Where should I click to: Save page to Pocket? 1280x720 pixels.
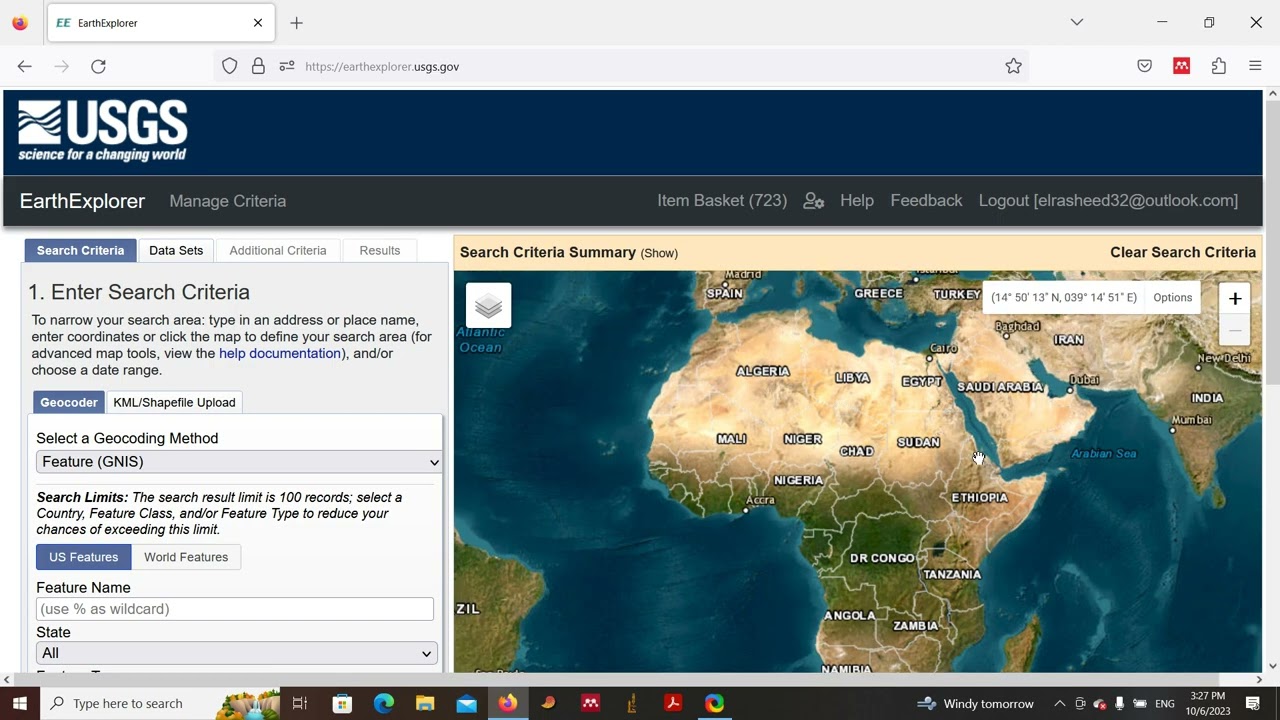click(x=1145, y=66)
